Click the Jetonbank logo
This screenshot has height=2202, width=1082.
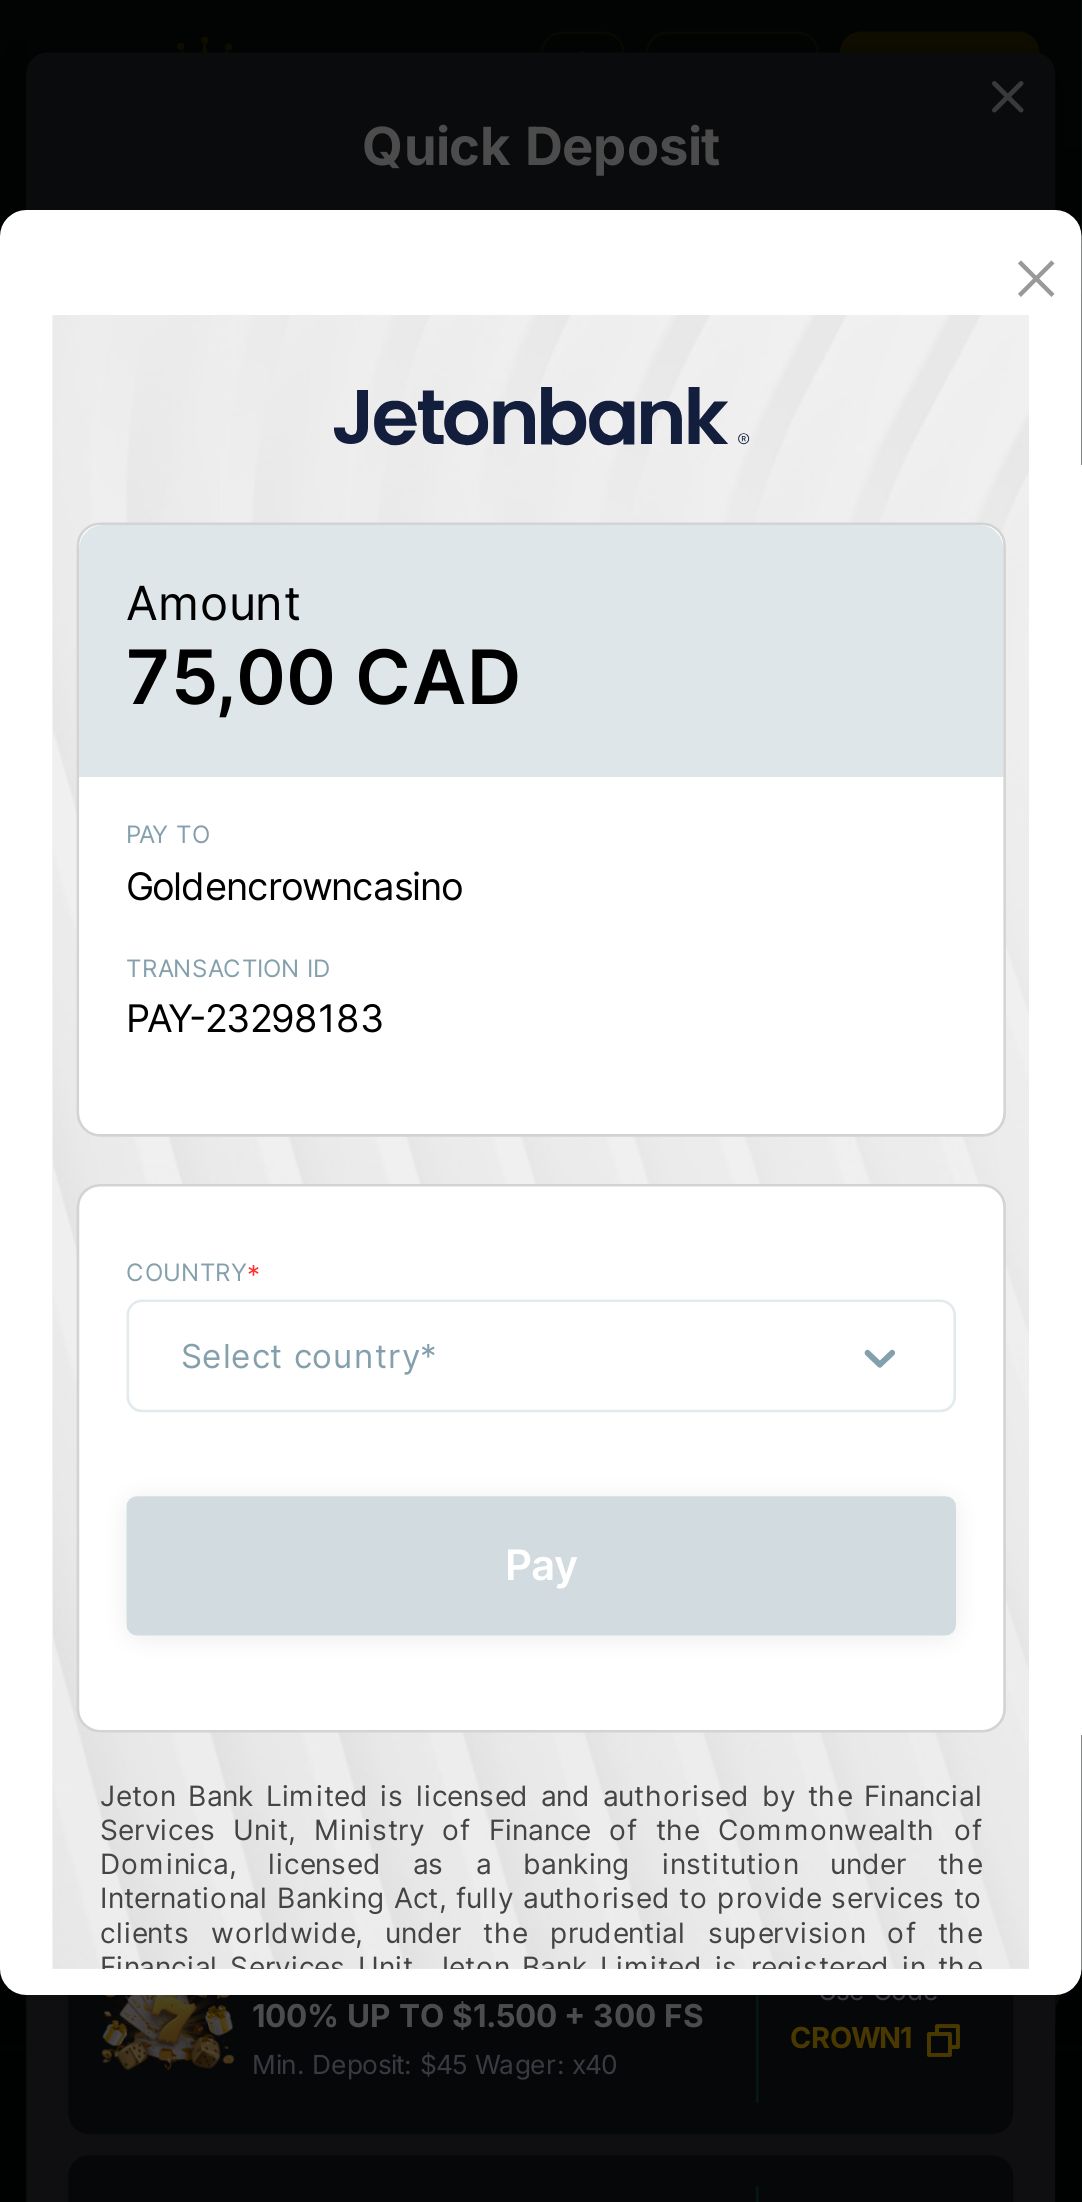(x=541, y=417)
